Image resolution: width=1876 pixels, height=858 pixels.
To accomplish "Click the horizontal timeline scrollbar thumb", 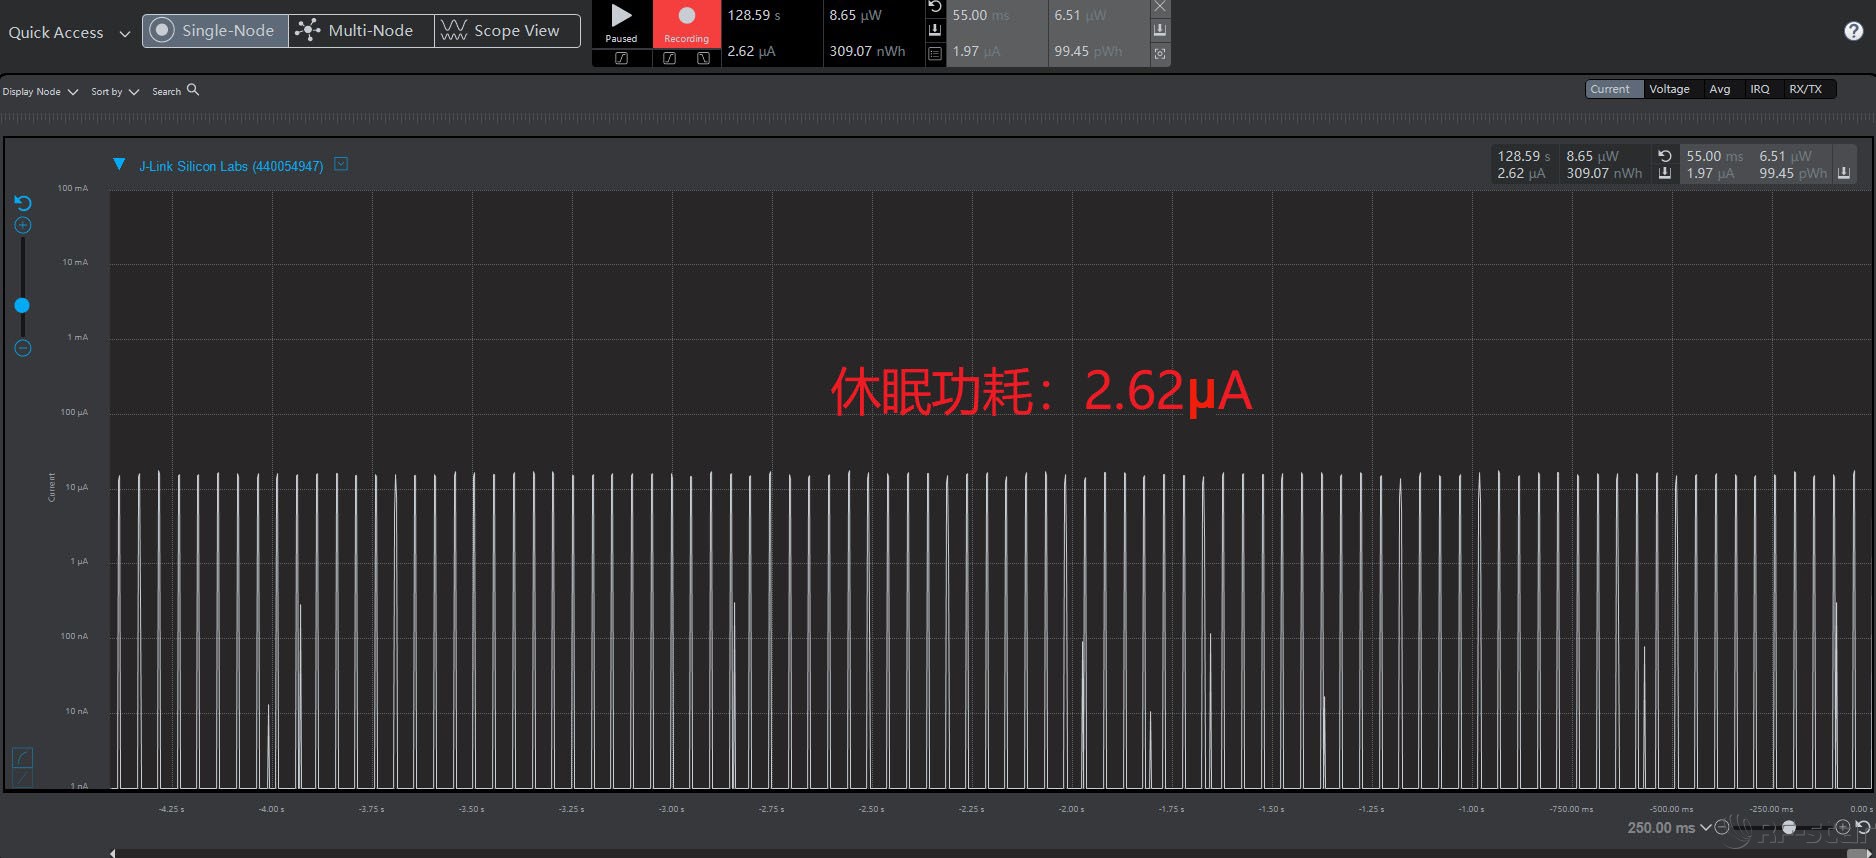I will (x=1858, y=853).
